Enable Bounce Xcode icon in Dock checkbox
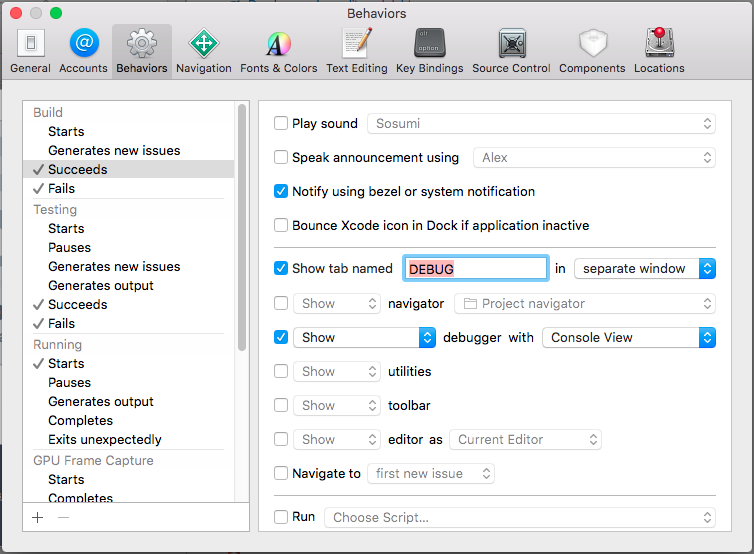 pyautogui.click(x=281, y=225)
